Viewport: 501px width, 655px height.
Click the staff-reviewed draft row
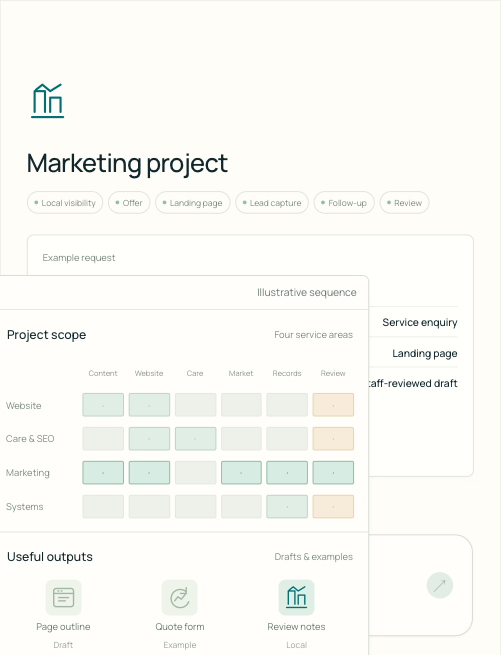point(413,383)
